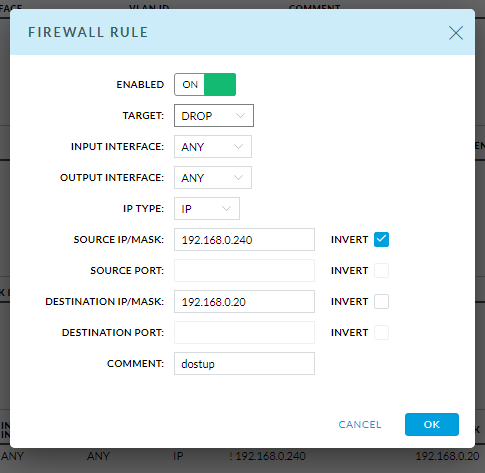Click the Comment field containing dostup
This screenshot has width=485, height=473.
[x=244, y=363]
